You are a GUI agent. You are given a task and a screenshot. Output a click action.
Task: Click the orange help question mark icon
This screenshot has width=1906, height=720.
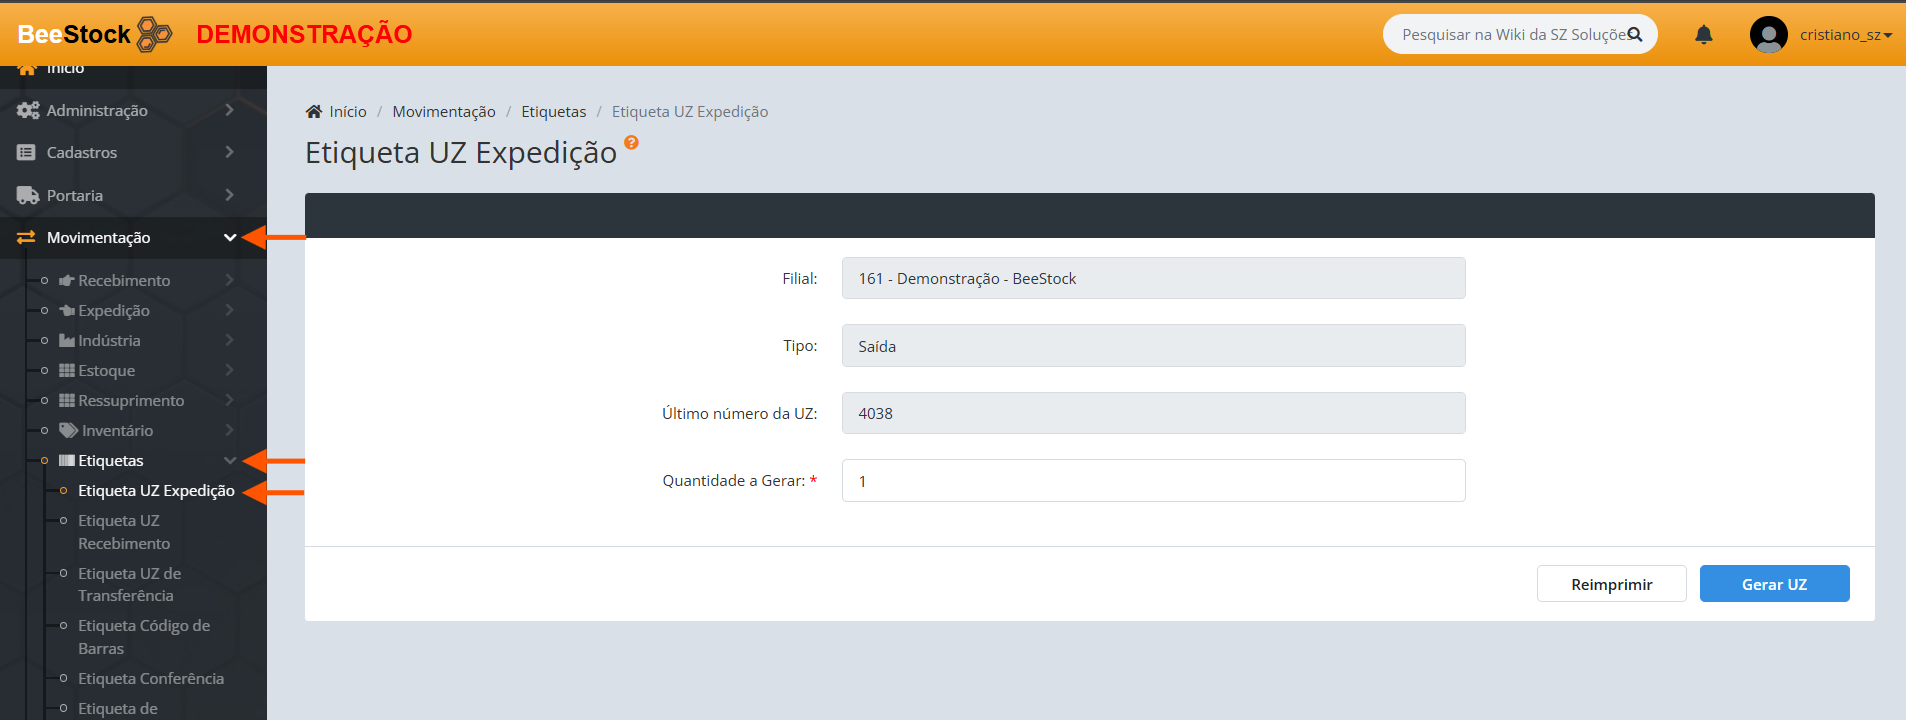[631, 143]
